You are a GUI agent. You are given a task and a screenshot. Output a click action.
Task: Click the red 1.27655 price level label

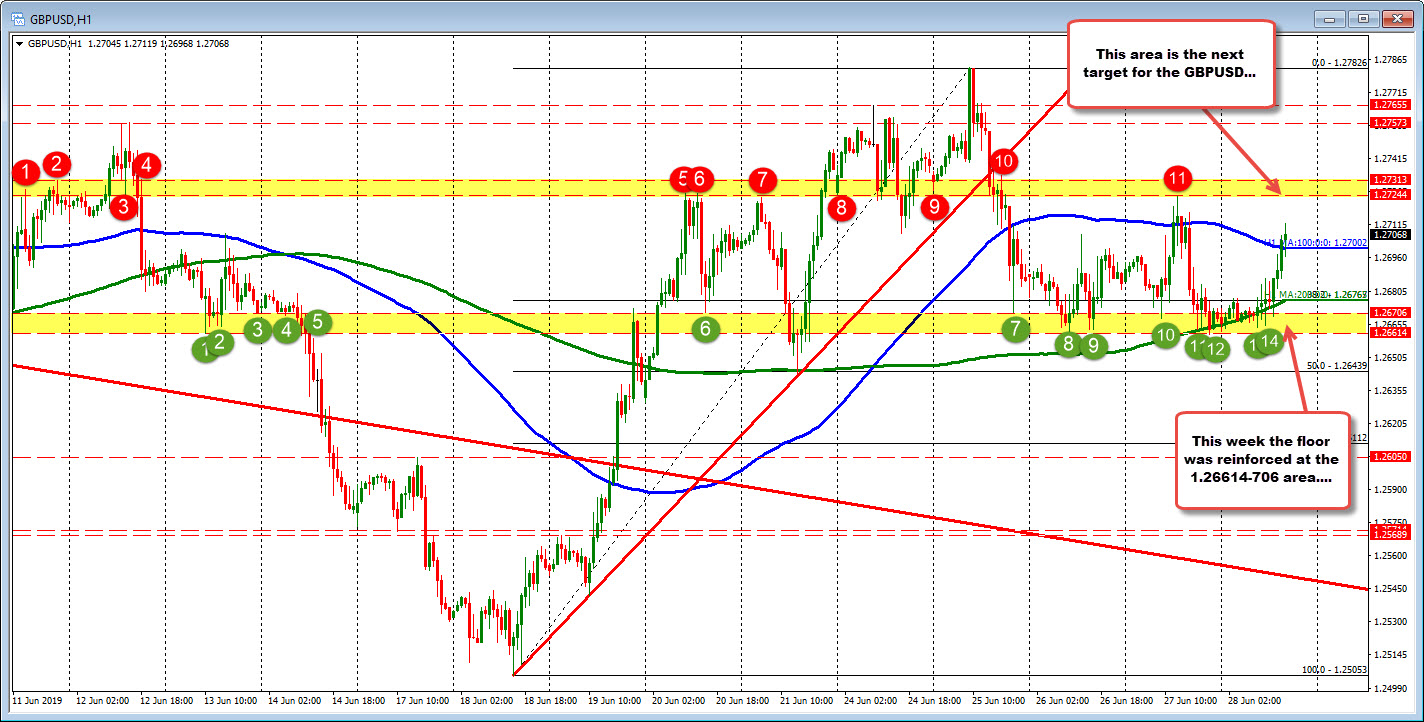pyautogui.click(x=1389, y=105)
